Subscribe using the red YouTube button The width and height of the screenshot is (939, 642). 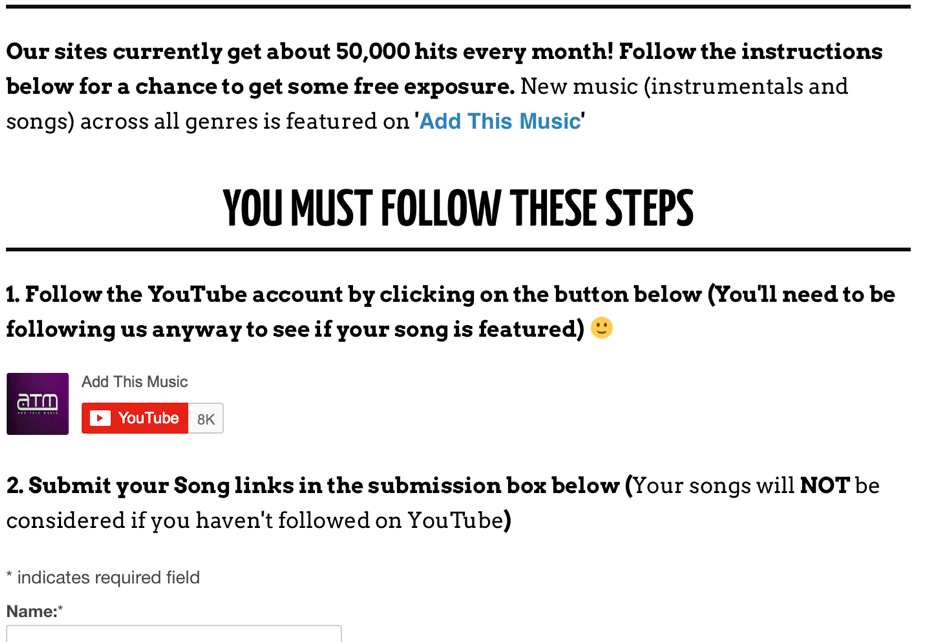click(x=135, y=418)
